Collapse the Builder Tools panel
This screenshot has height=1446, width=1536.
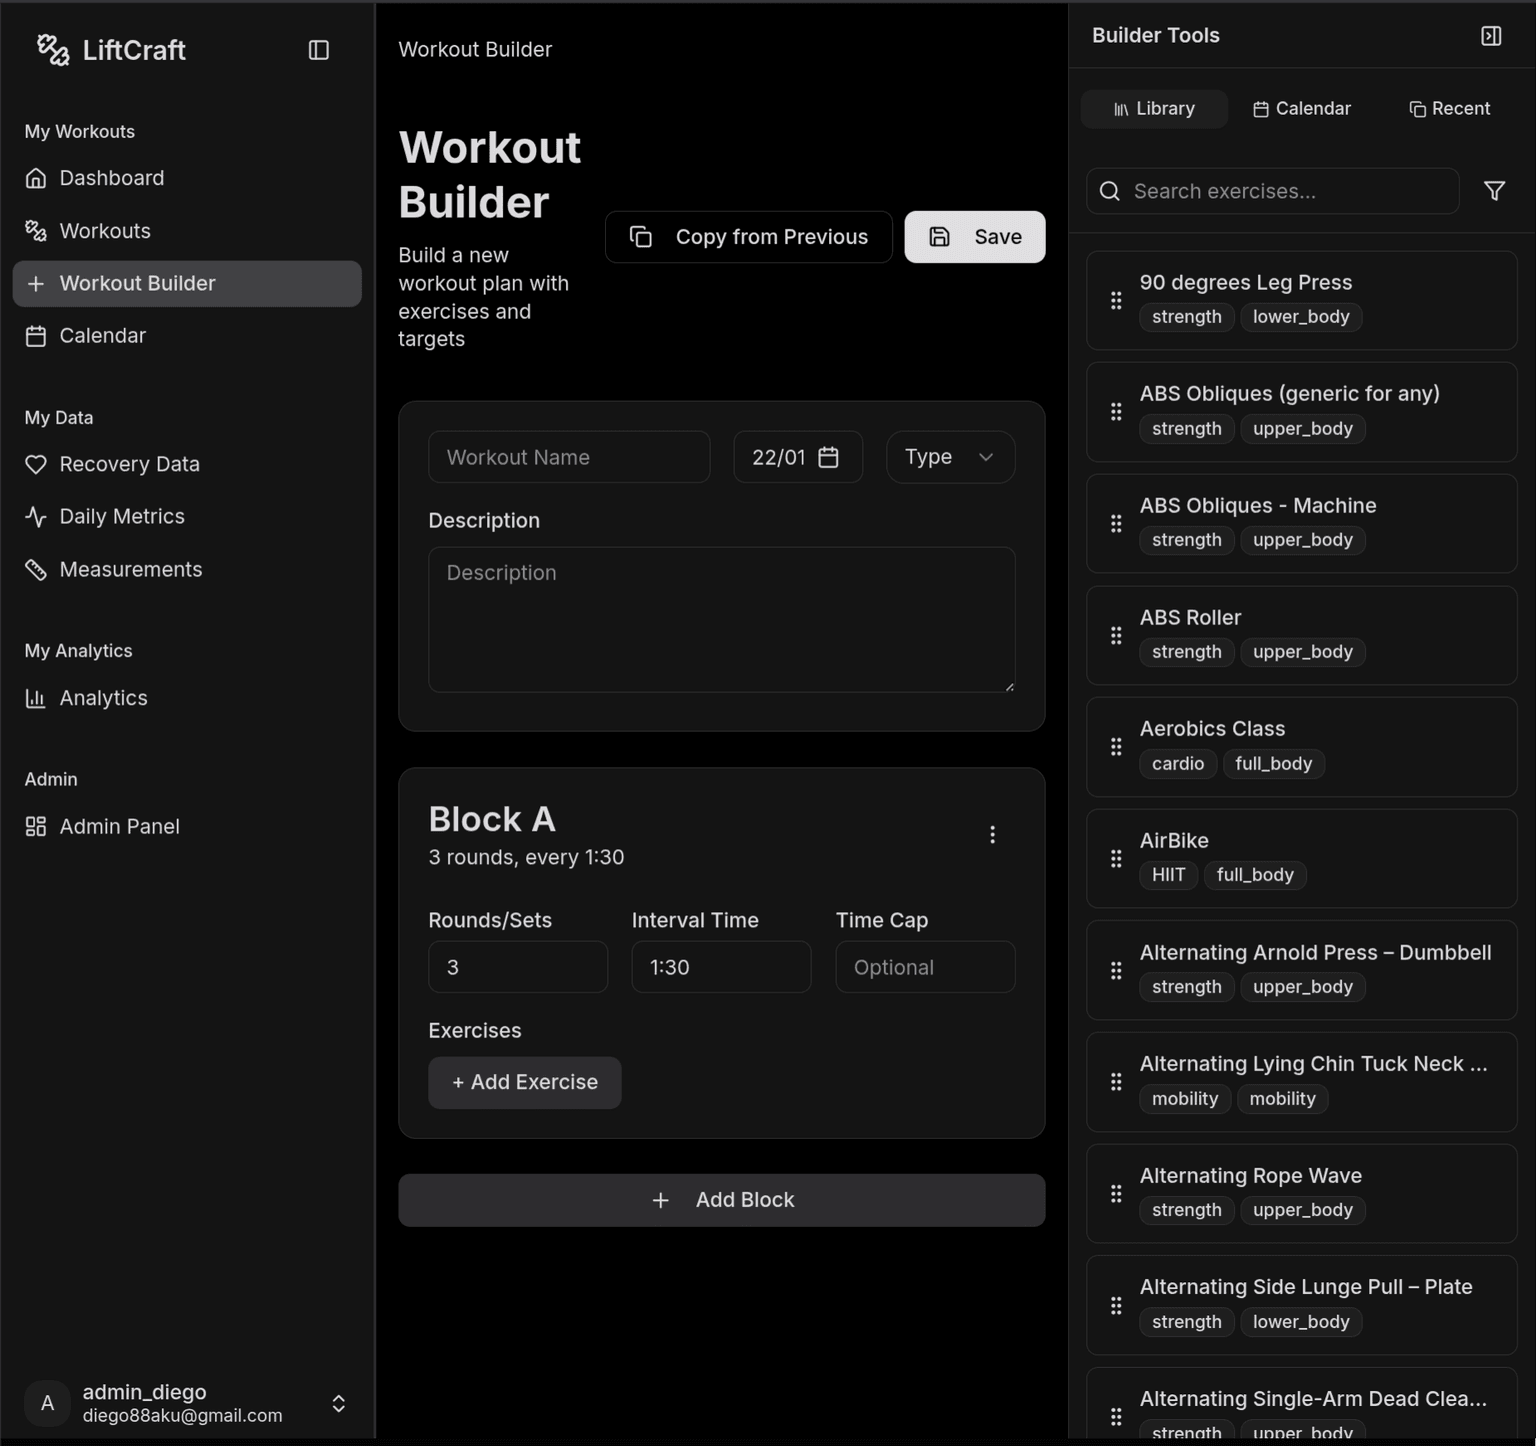[x=1490, y=36]
